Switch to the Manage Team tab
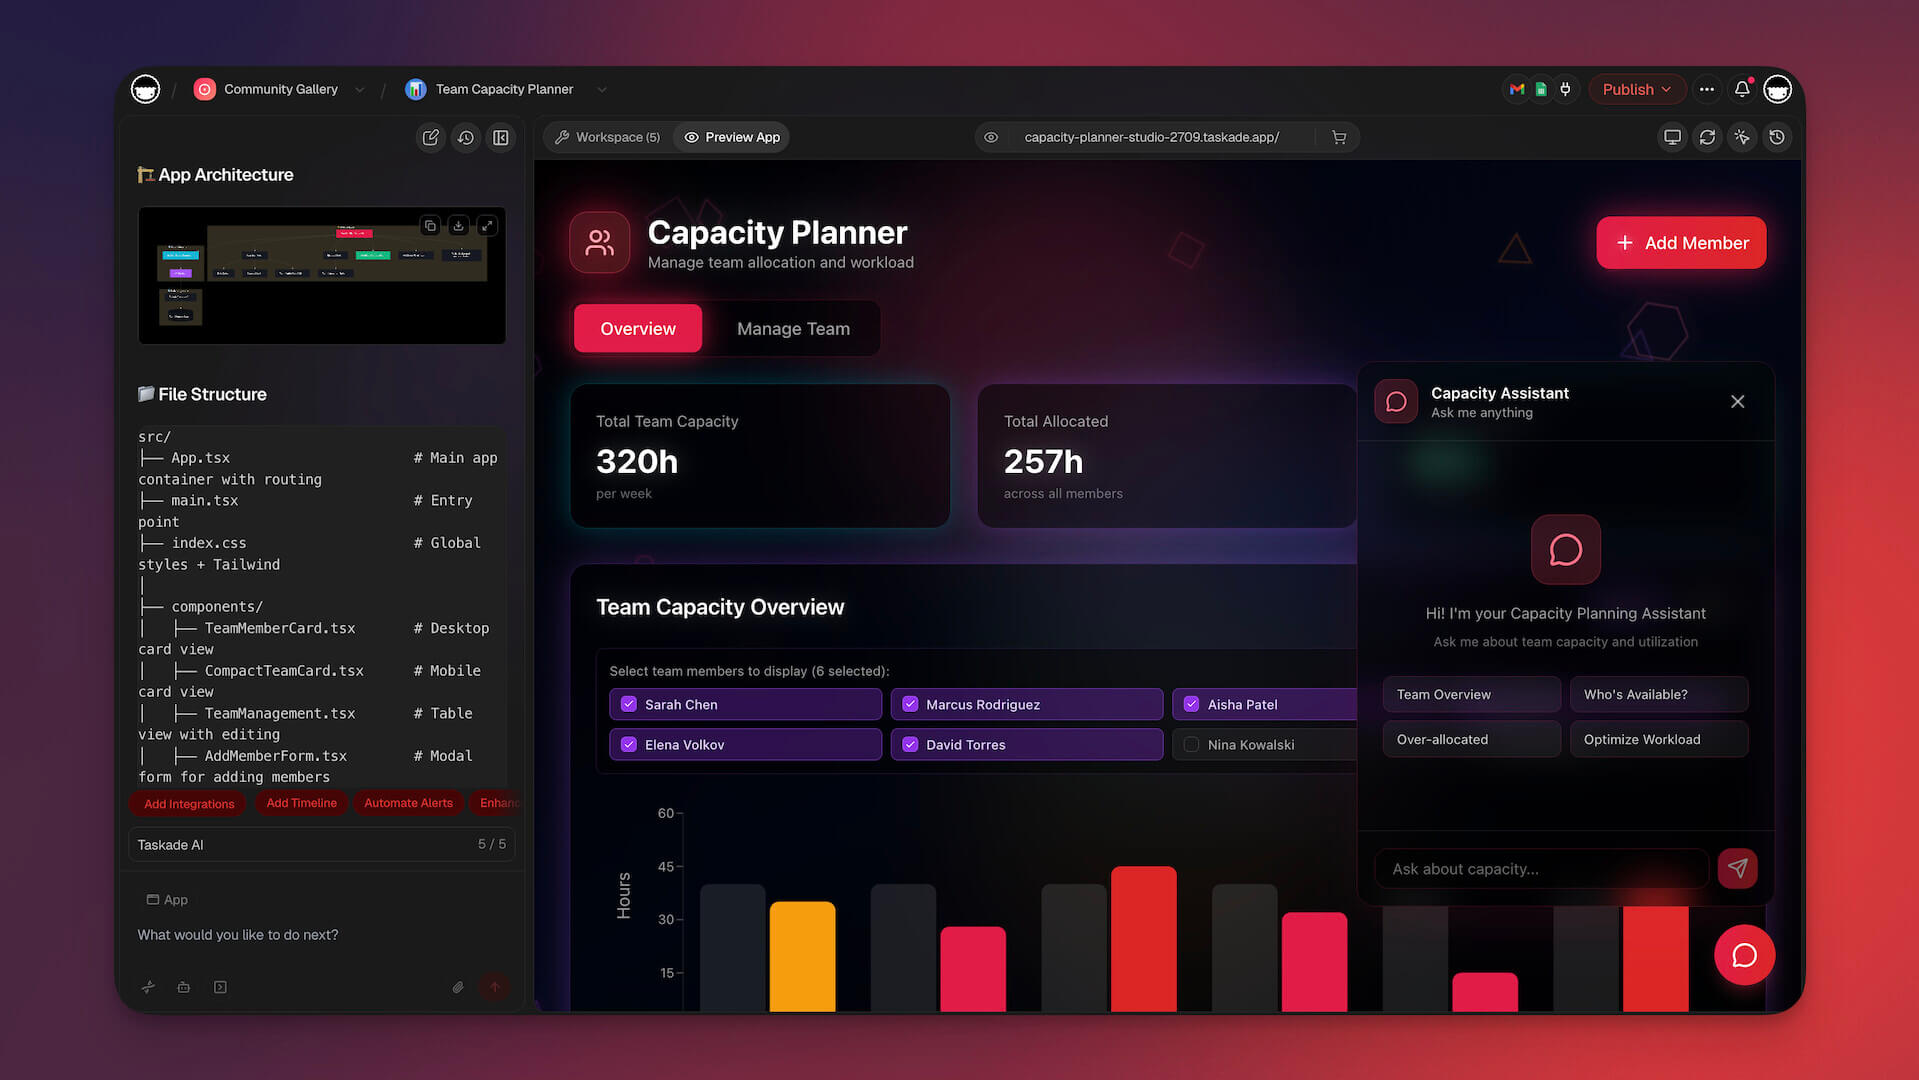This screenshot has height=1080, width=1919. (793, 328)
